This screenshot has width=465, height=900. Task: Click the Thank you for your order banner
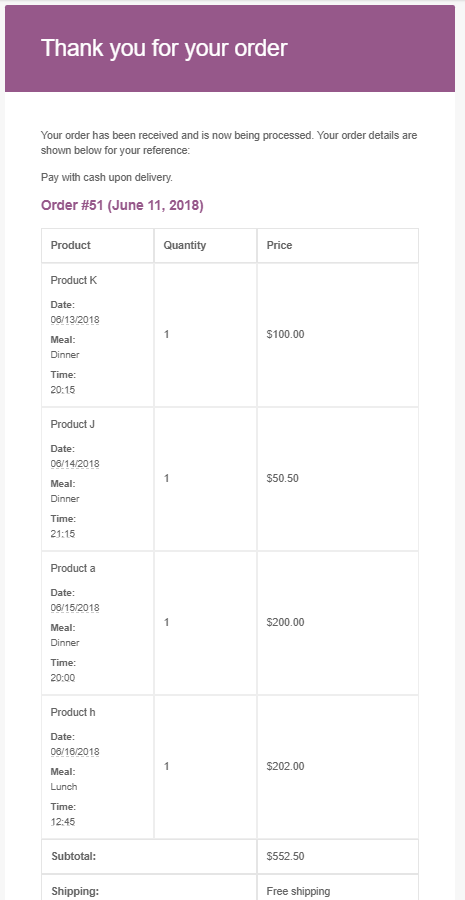pyautogui.click(x=230, y=48)
